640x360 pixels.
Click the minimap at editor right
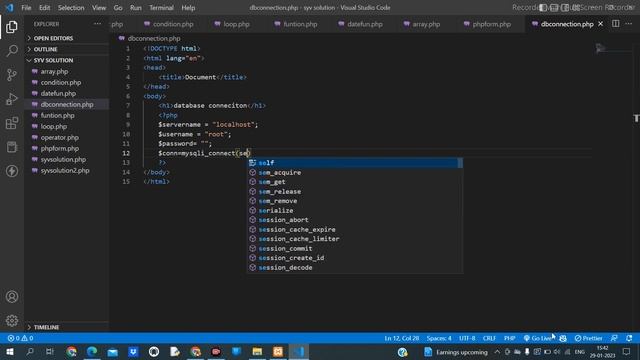(612, 49)
